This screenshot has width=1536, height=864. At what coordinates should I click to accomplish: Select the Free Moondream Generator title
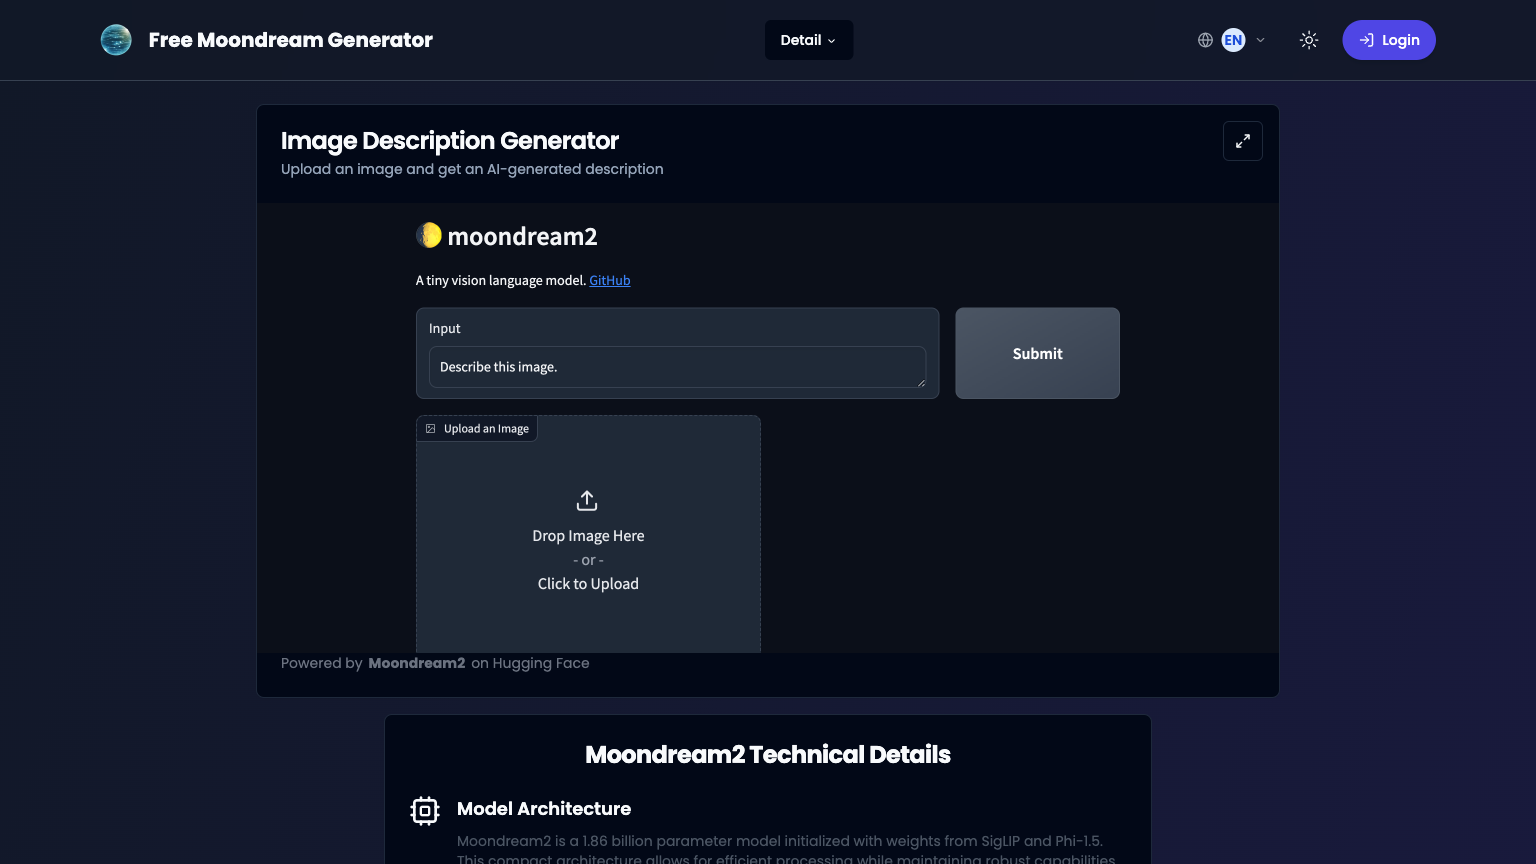tap(290, 40)
